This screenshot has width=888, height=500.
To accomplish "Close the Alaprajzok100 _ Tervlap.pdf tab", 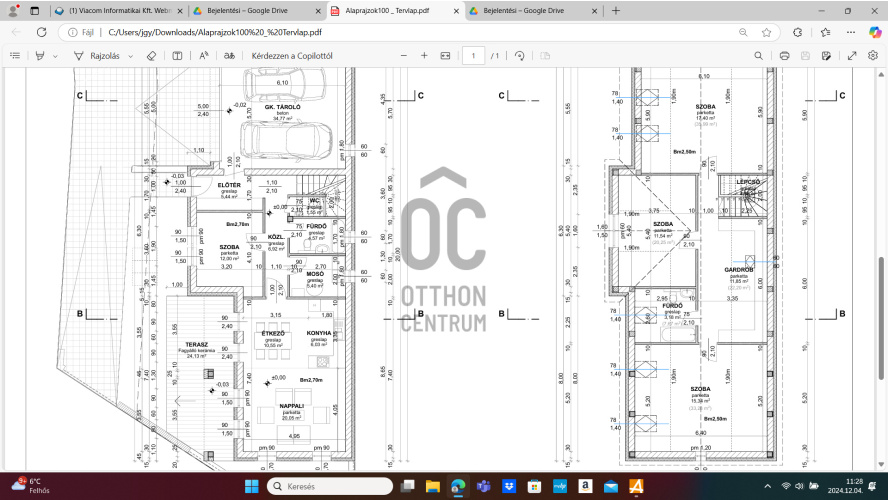I will 456,11.
